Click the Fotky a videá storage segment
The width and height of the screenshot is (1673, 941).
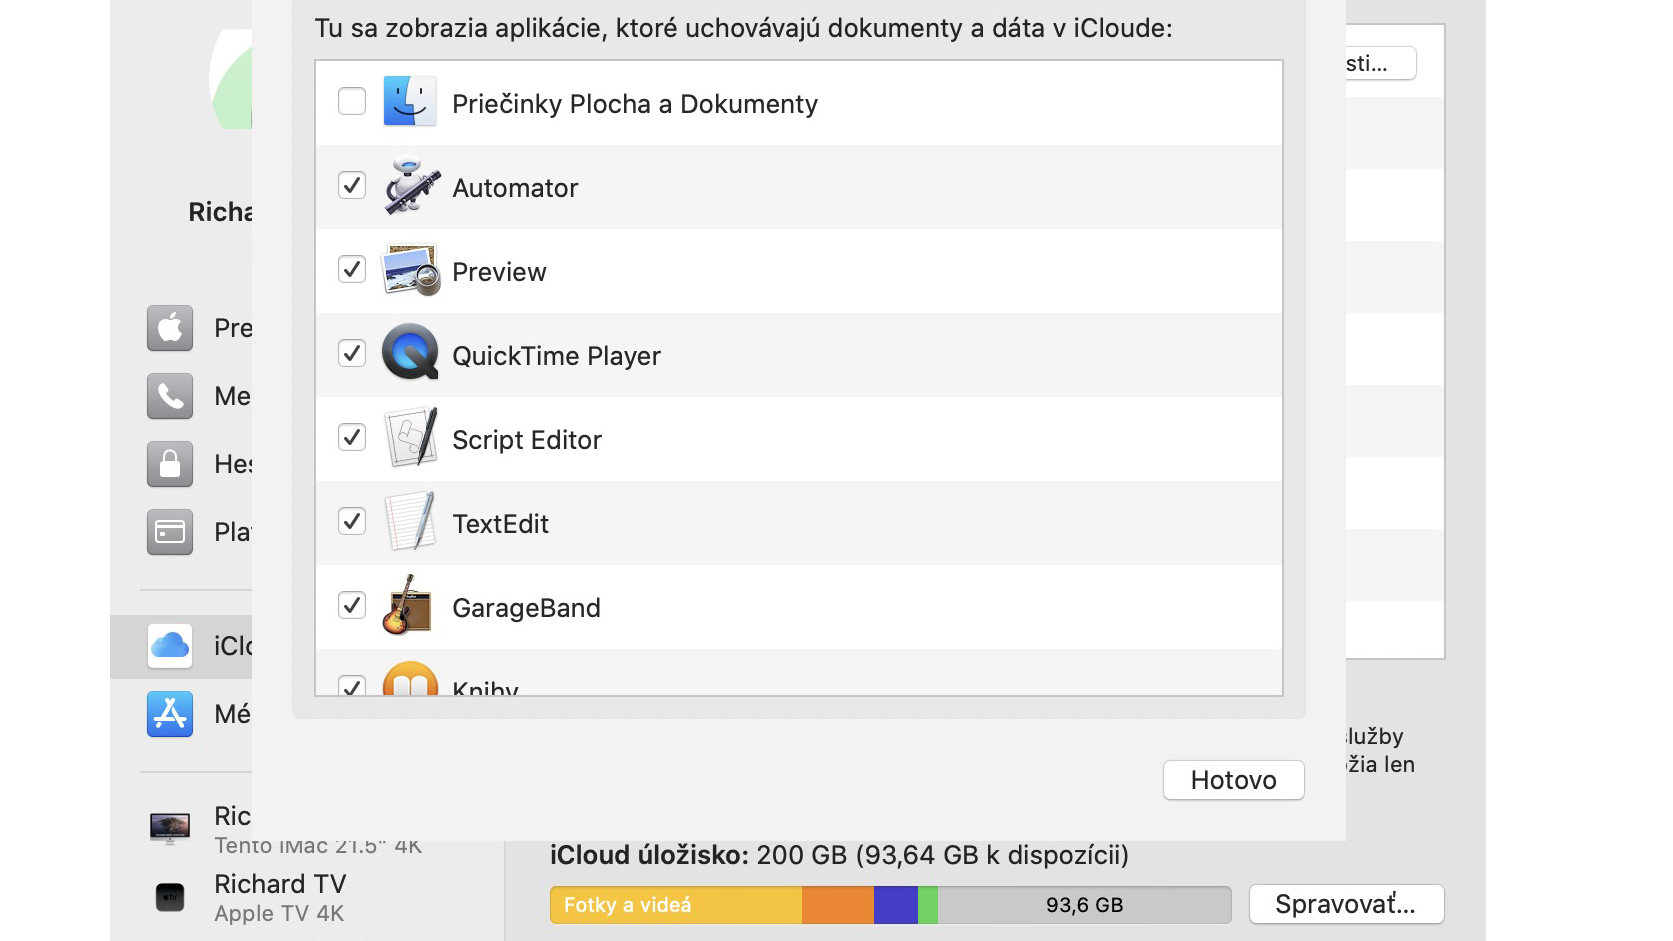tap(676, 905)
